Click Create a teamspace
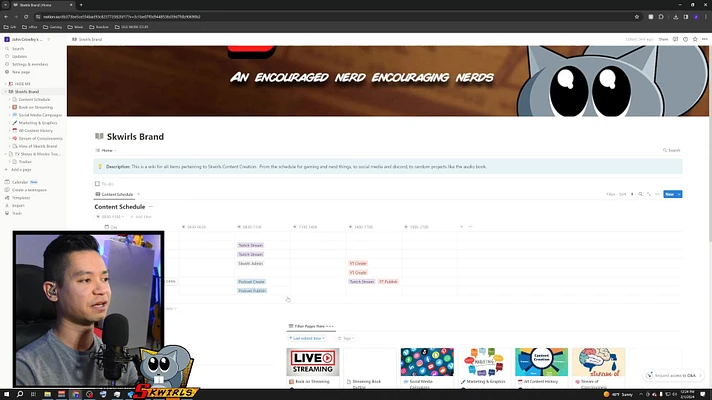This screenshot has width=712, height=400. tap(29, 190)
